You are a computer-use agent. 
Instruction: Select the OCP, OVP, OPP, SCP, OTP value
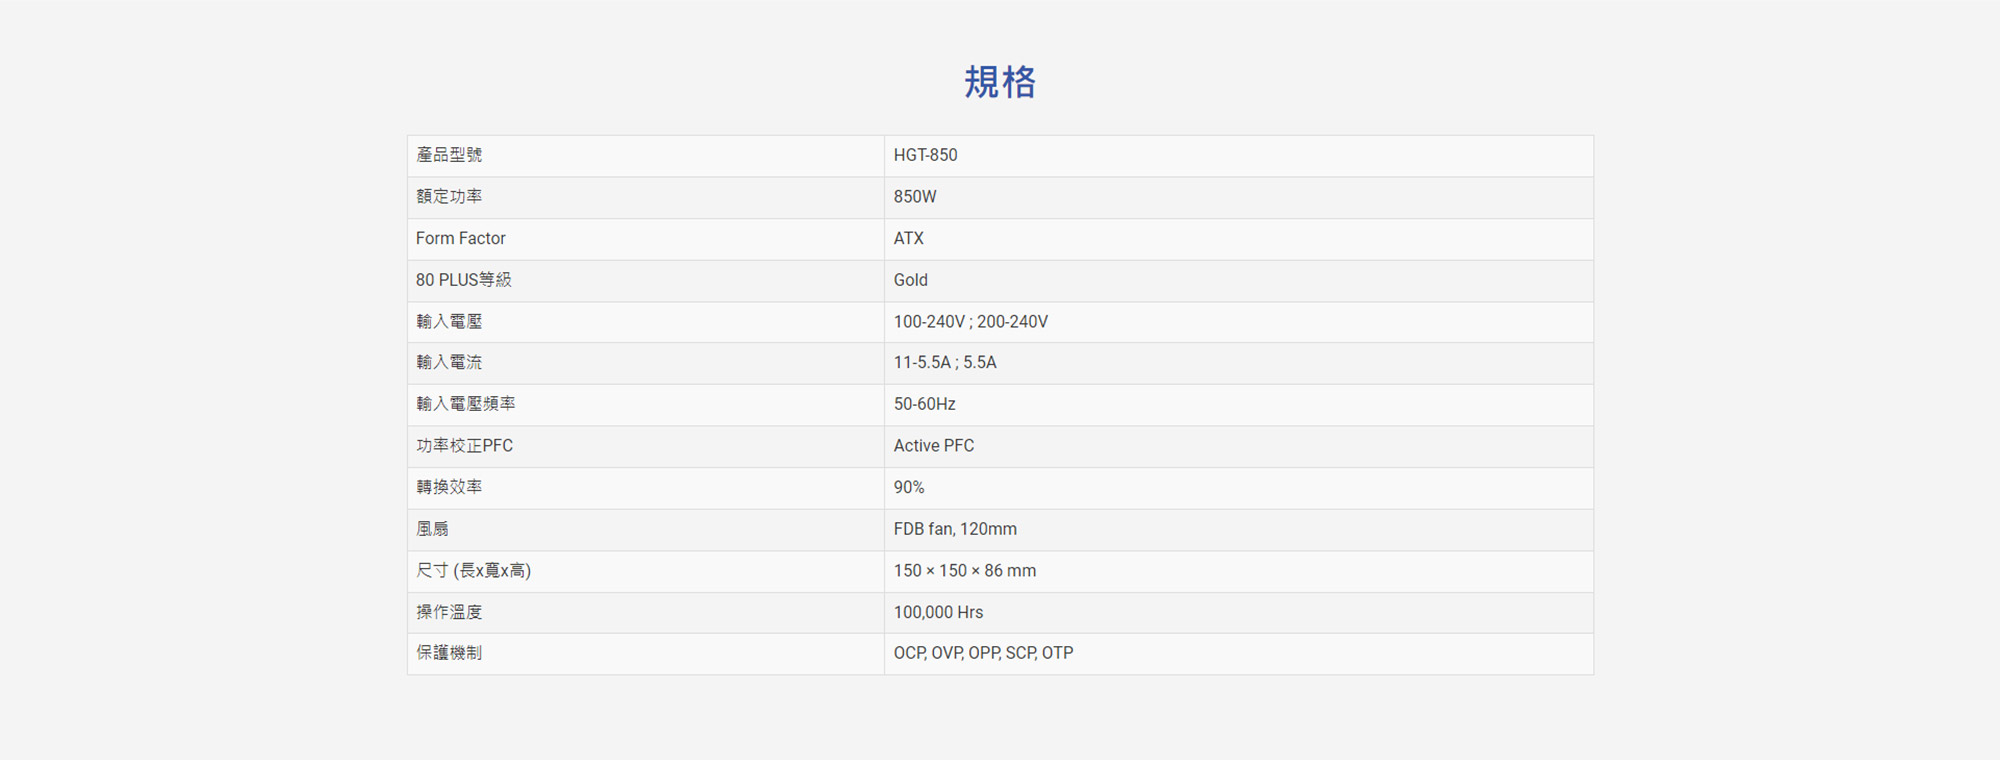[984, 653]
